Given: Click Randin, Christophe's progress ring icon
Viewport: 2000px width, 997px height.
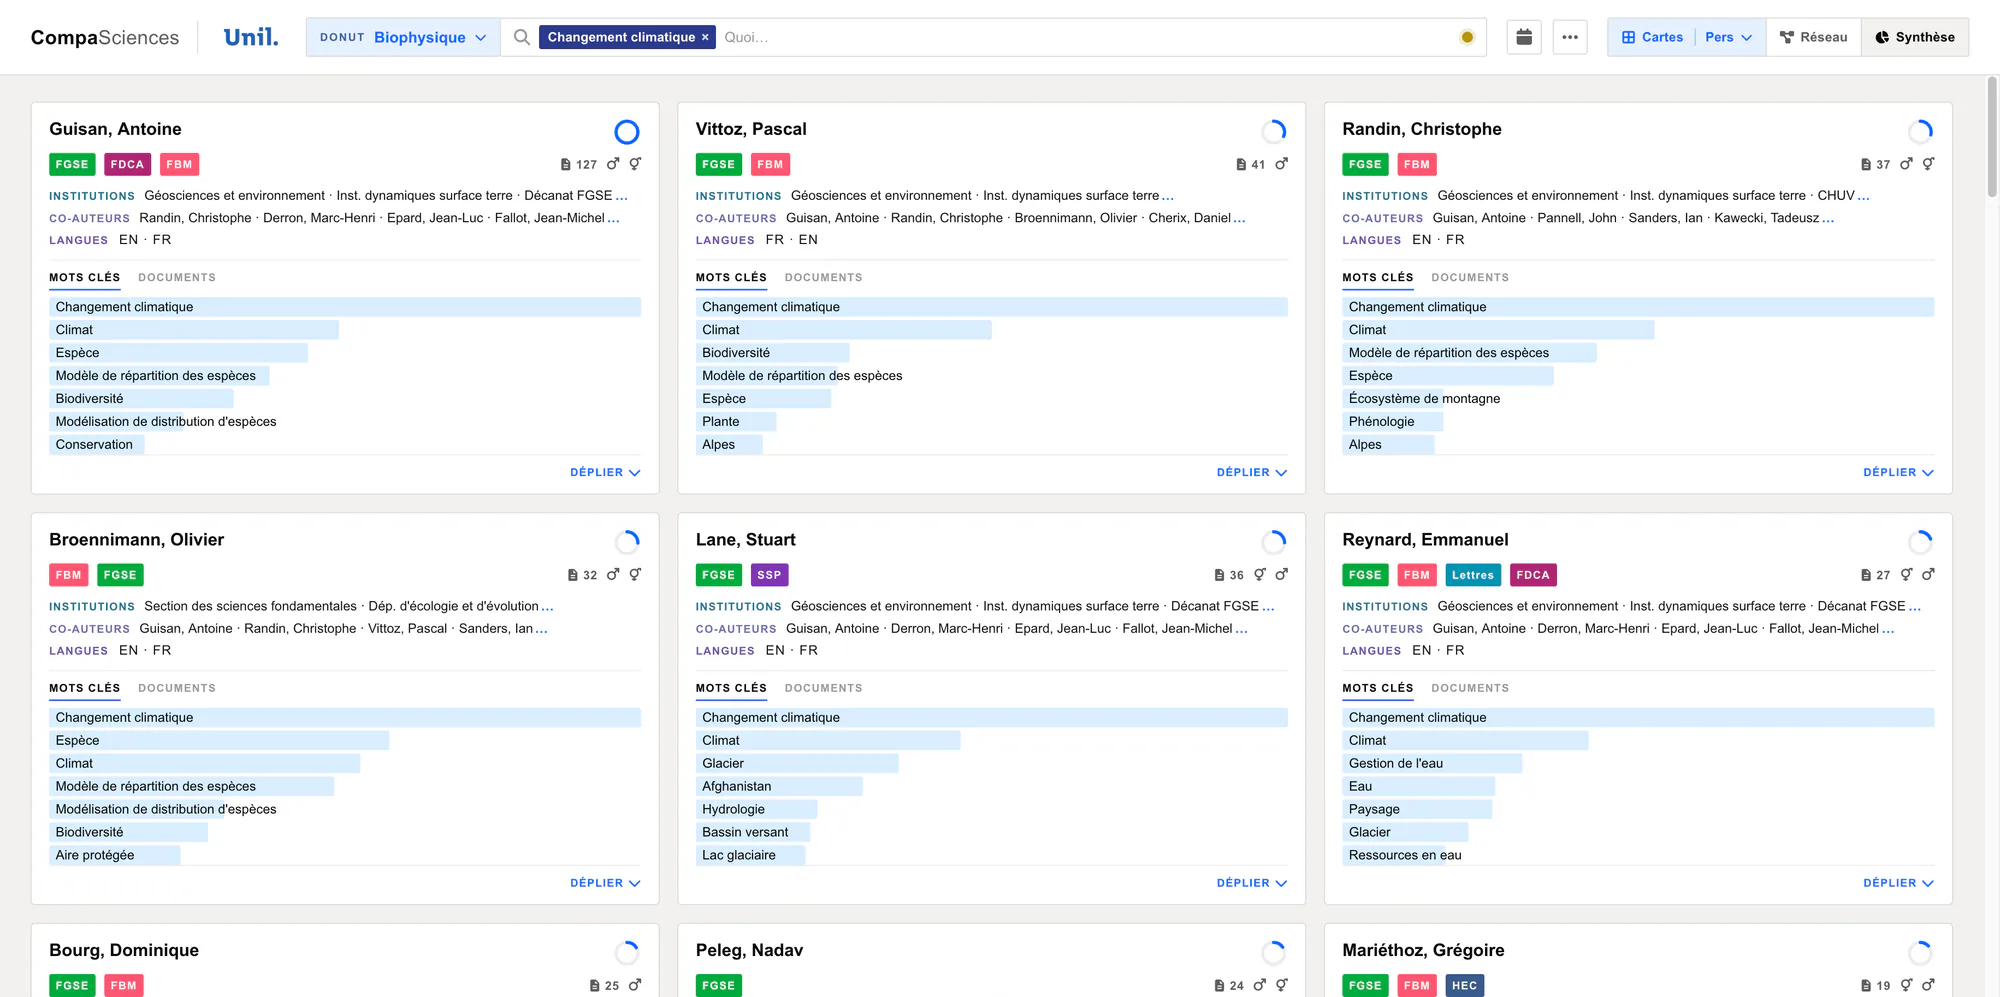Looking at the screenshot, I should tap(1920, 131).
